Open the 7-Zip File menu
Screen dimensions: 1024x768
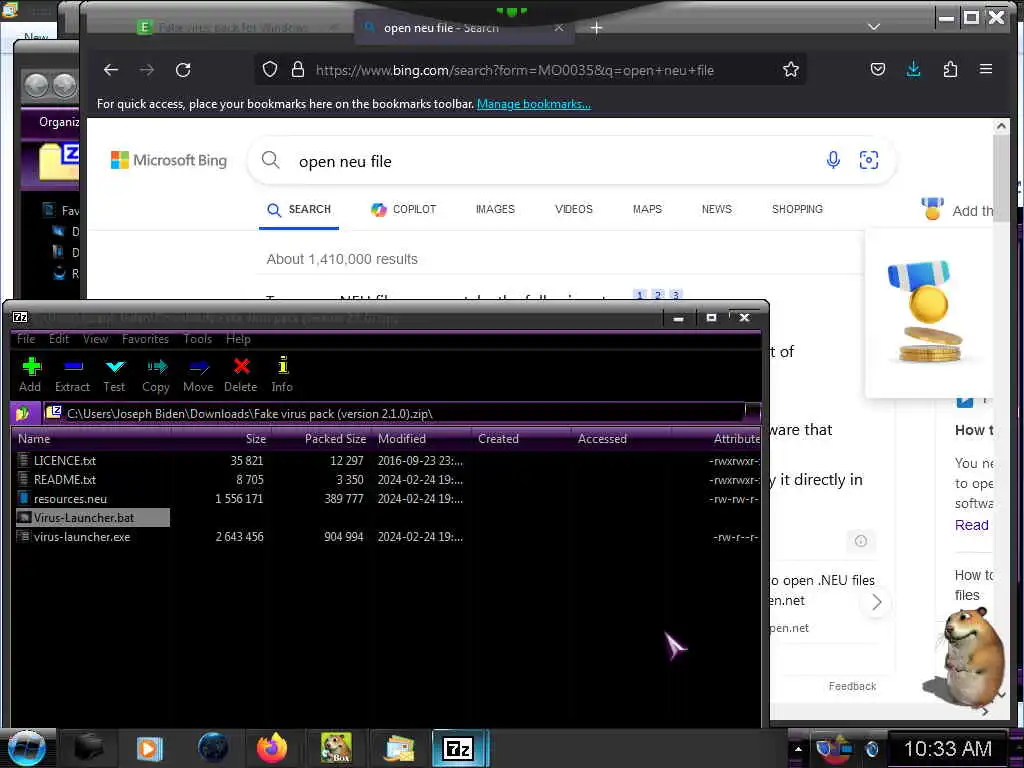(x=26, y=339)
